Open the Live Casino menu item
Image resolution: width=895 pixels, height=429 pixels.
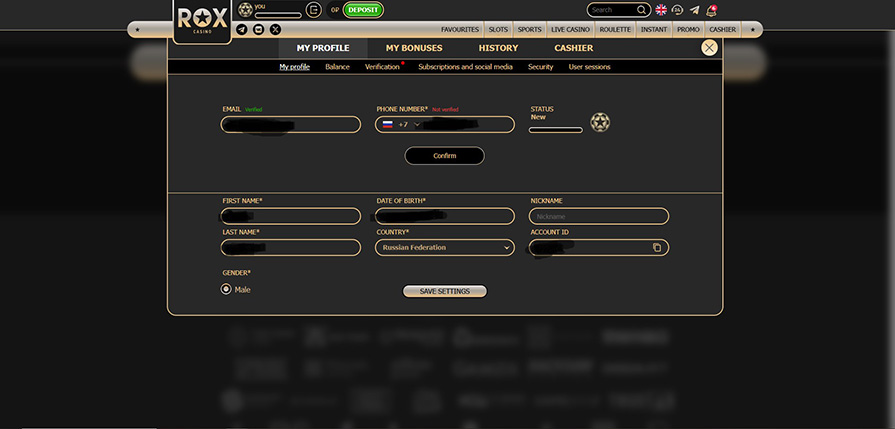pyautogui.click(x=570, y=30)
